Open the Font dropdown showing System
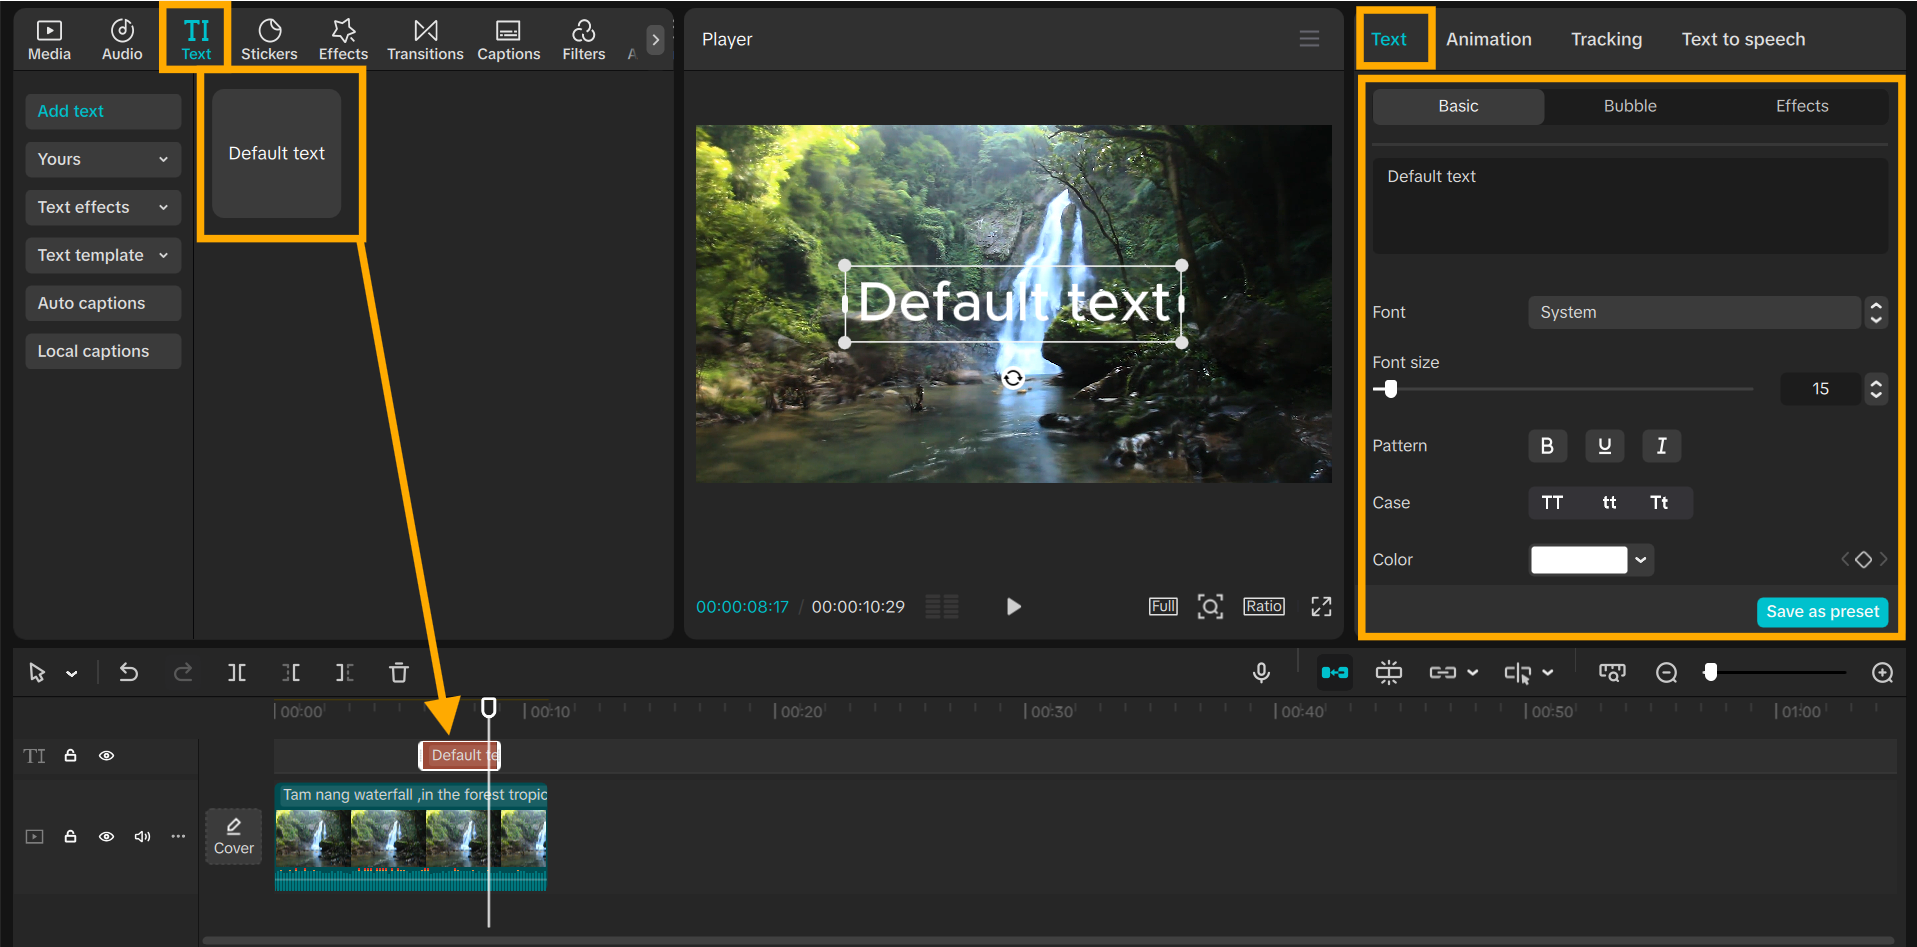The height and width of the screenshot is (947, 1917). coord(1694,312)
